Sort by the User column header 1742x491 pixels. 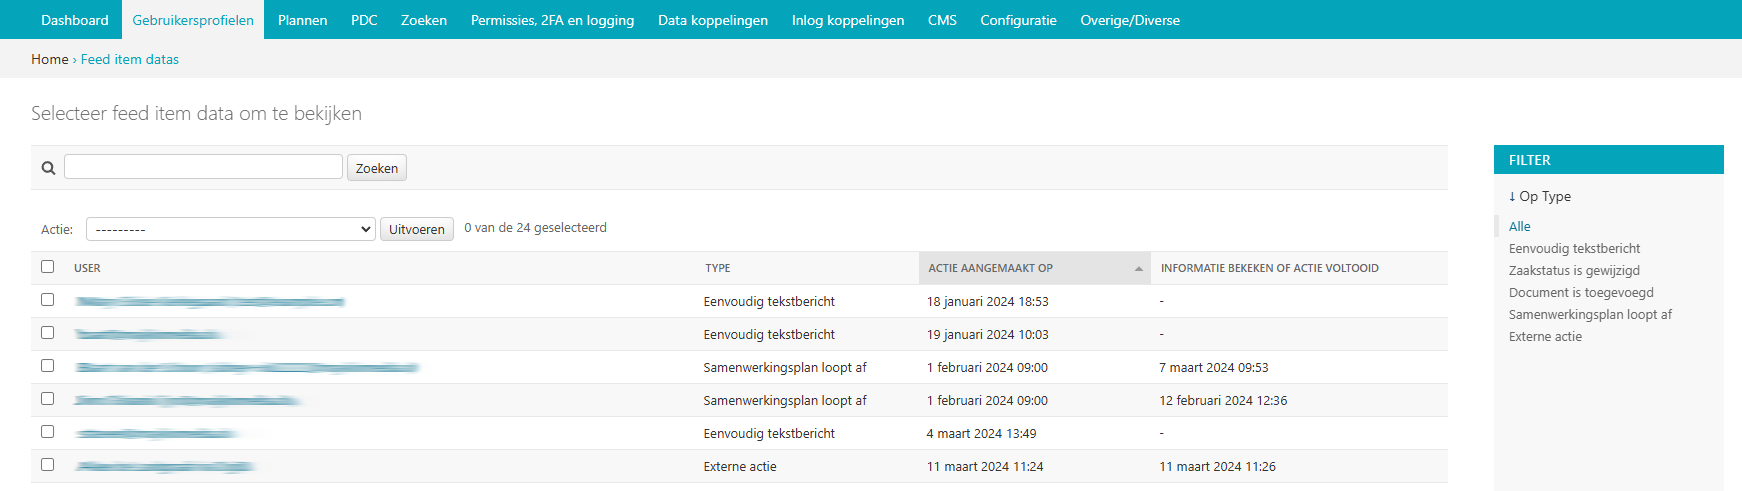(87, 268)
